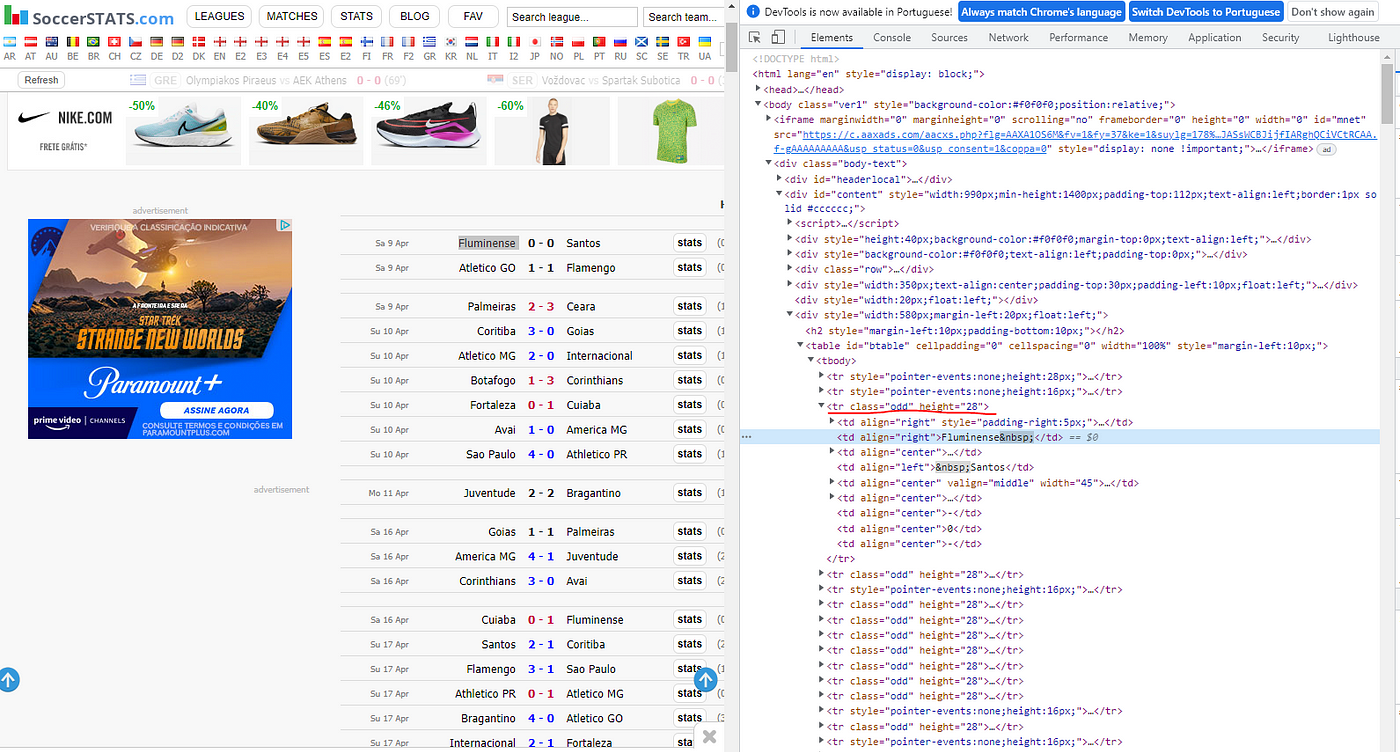Choose the Australia (AU) flag icon

[x=51, y=42]
